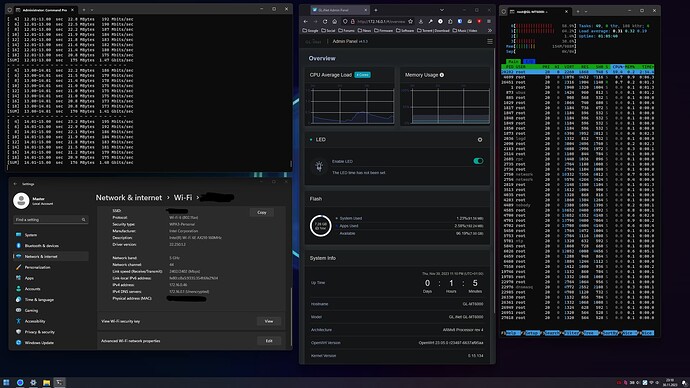Screen dimensions: 690x388
Task: Close the GL.iNet Admin Panel browser tab
Action: [x=366, y=10]
